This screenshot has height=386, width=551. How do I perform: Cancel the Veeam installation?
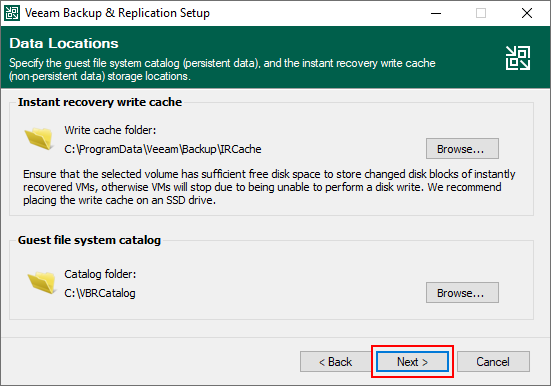[493, 361]
